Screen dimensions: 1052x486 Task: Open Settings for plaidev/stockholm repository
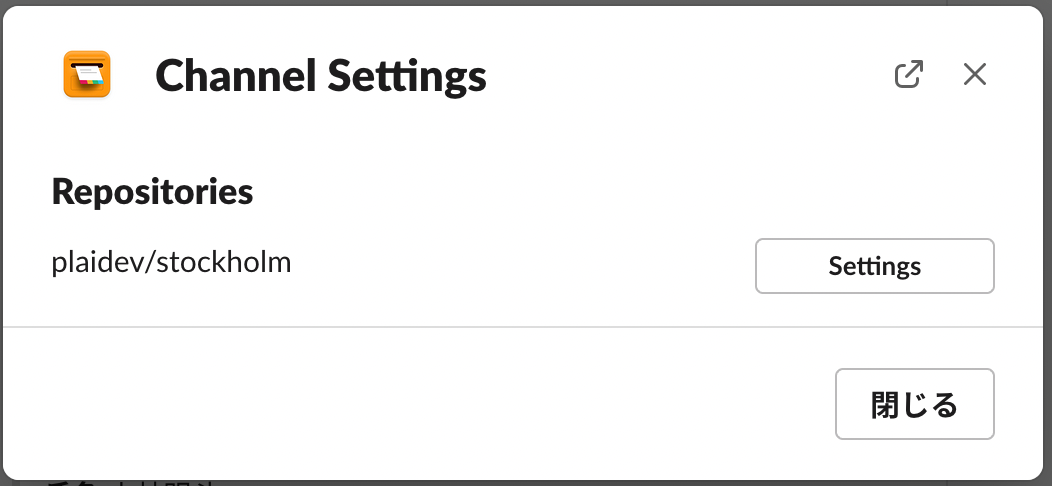pyautogui.click(x=874, y=266)
